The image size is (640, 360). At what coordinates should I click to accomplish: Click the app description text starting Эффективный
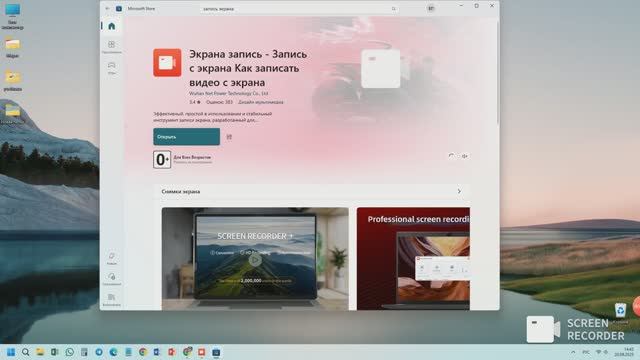212,117
